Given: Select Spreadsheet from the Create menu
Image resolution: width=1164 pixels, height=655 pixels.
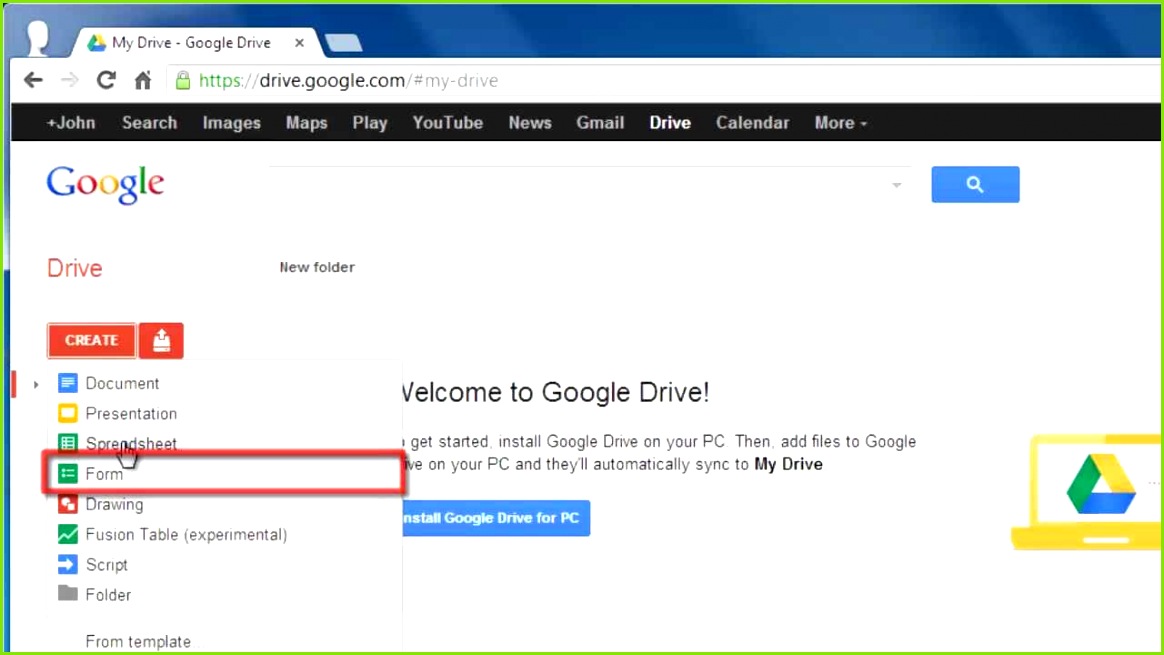Looking at the screenshot, I should (131, 443).
